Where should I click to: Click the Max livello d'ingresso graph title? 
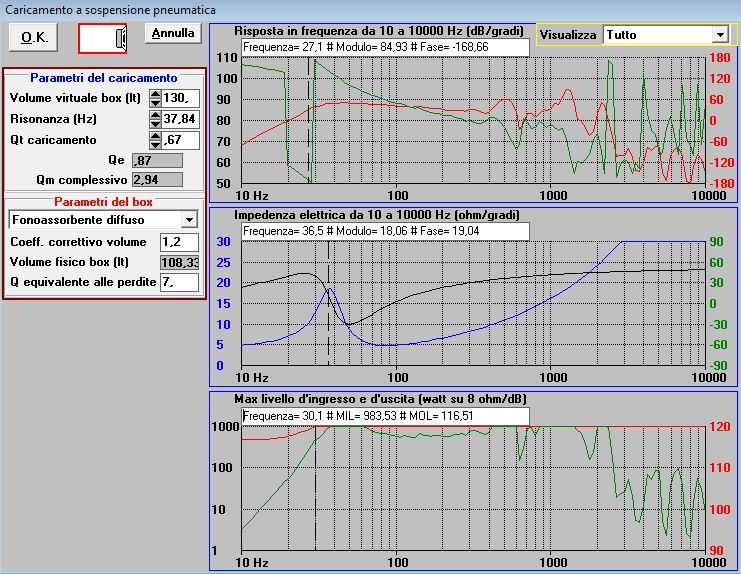point(380,399)
